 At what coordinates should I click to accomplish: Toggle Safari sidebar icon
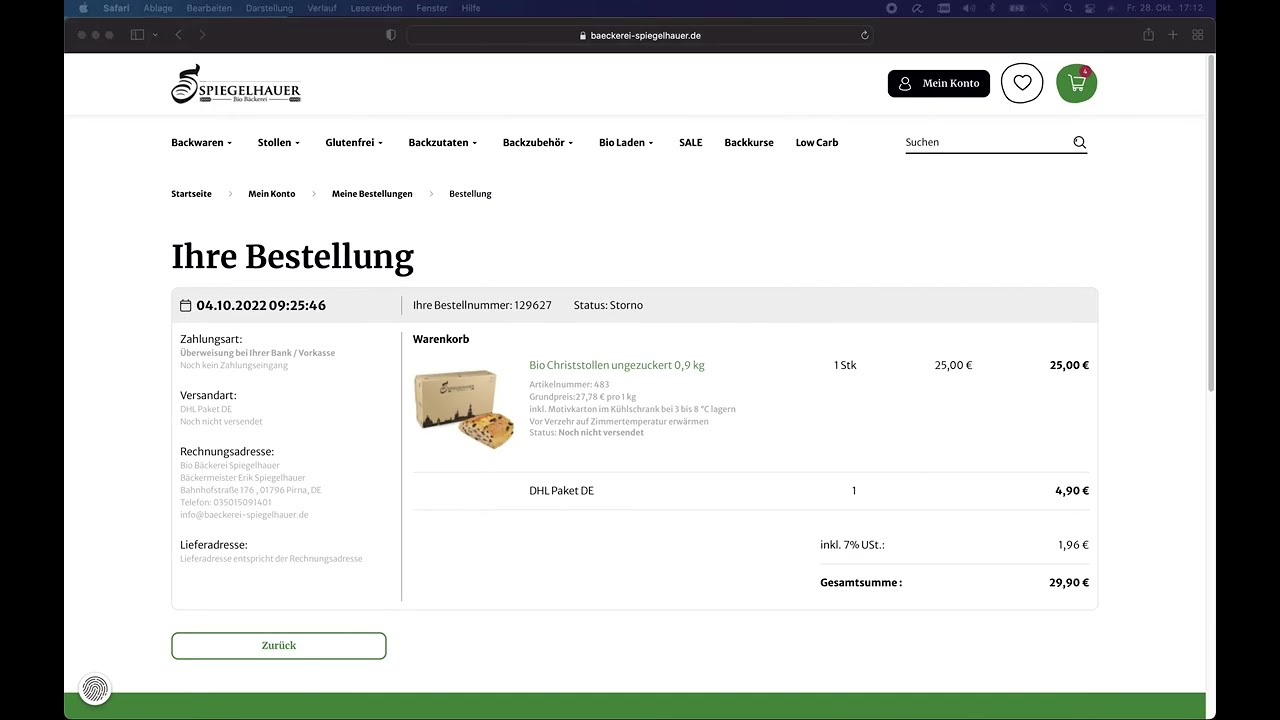(x=137, y=35)
